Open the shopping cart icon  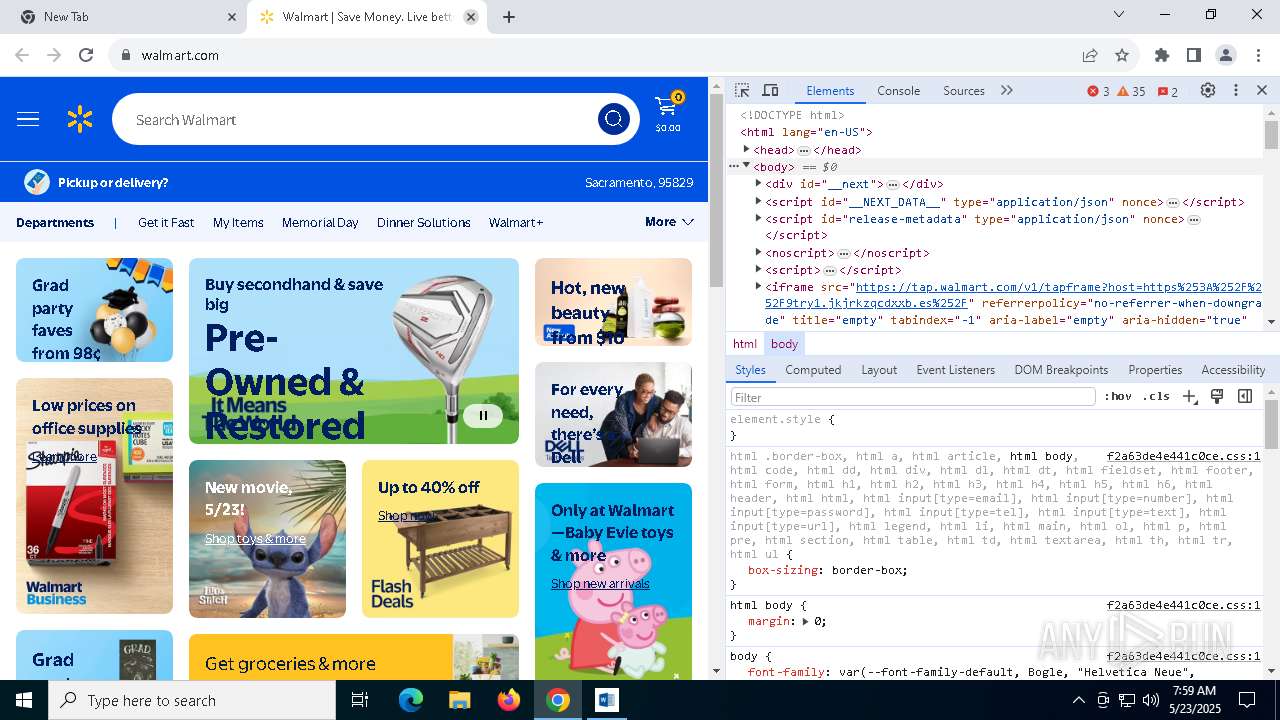tap(668, 113)
